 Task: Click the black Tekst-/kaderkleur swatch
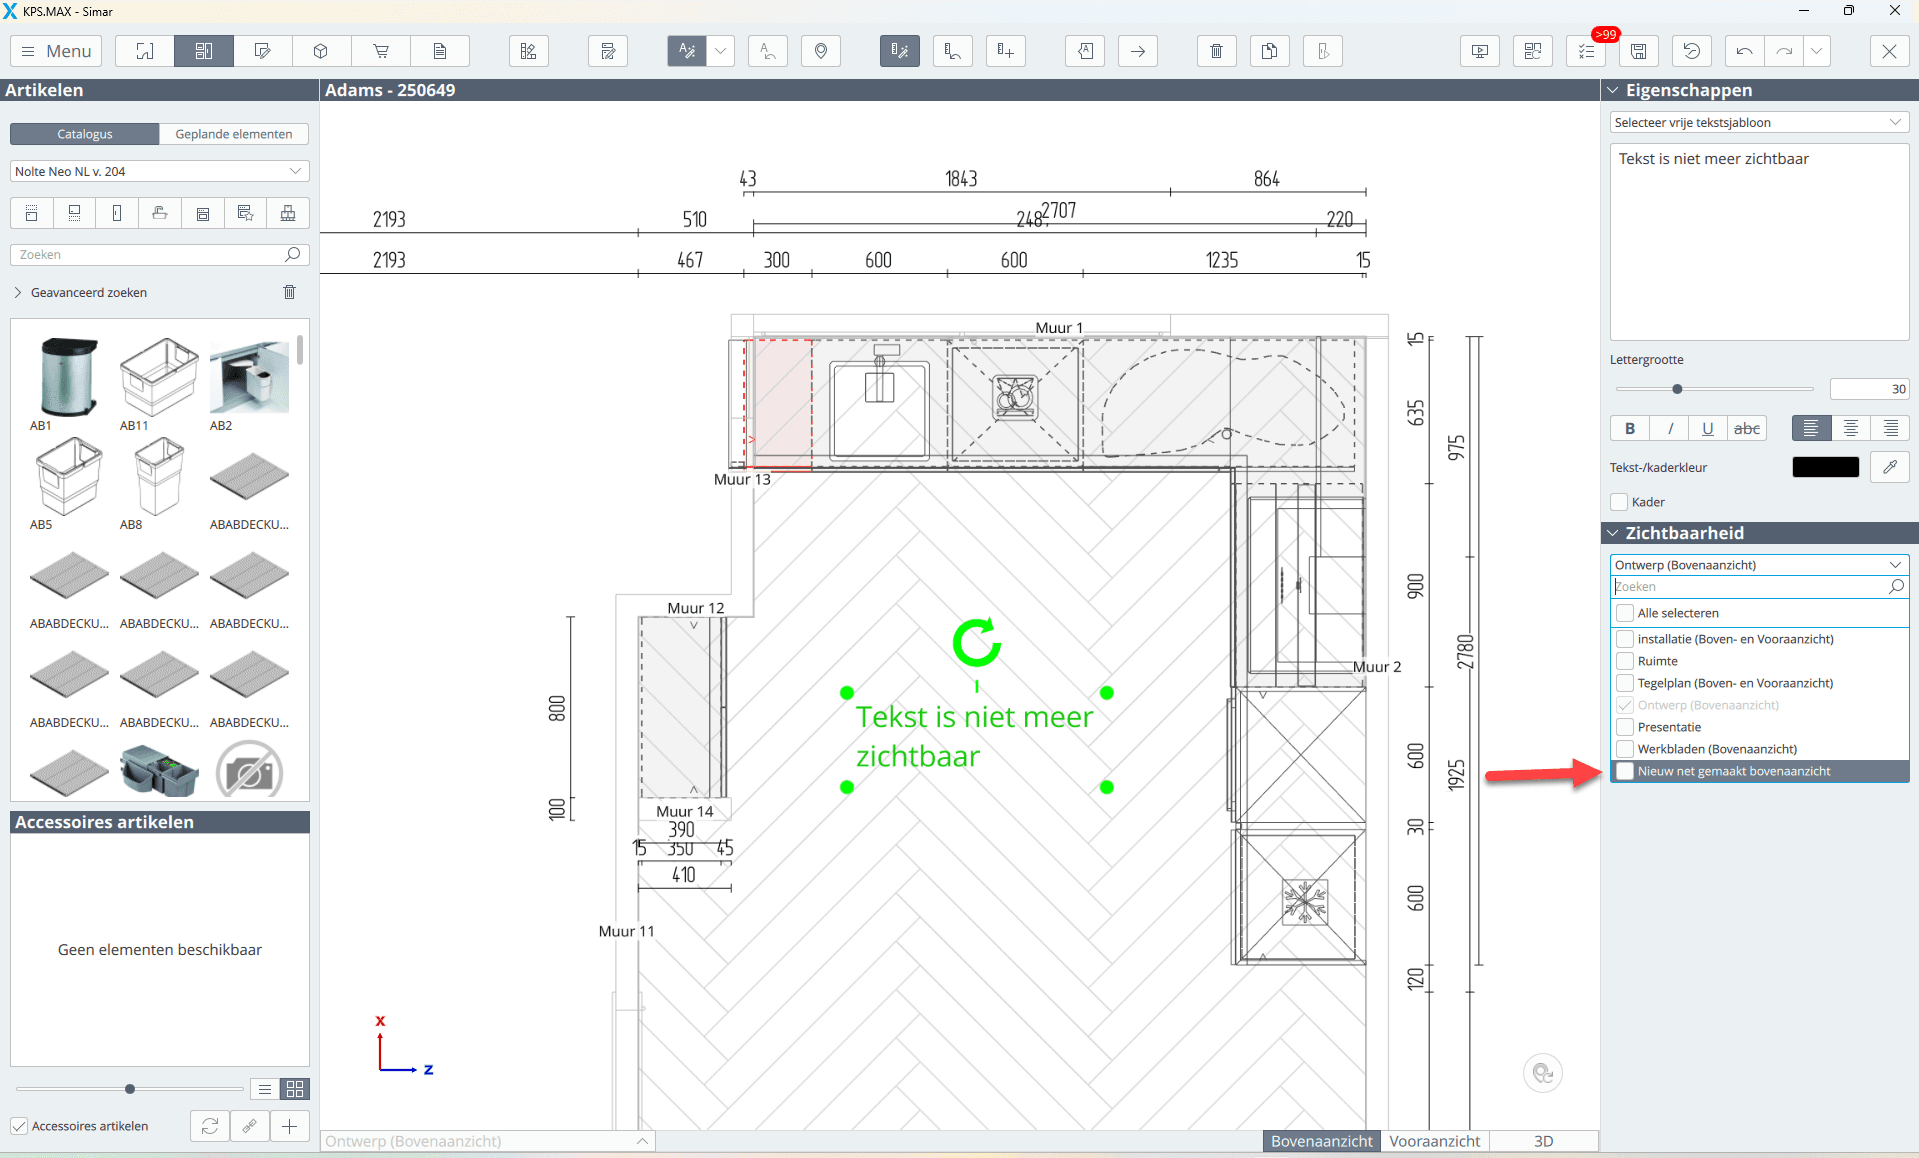(1825, 467)
